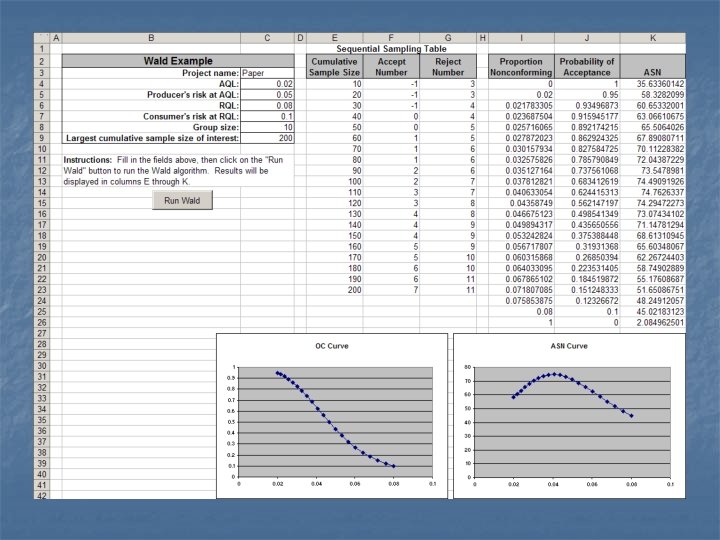Image resolution: width=720 pixels, height=540 pixels.
Task: Select column B header
Action: pyautogui.click(x=151, y=38)
